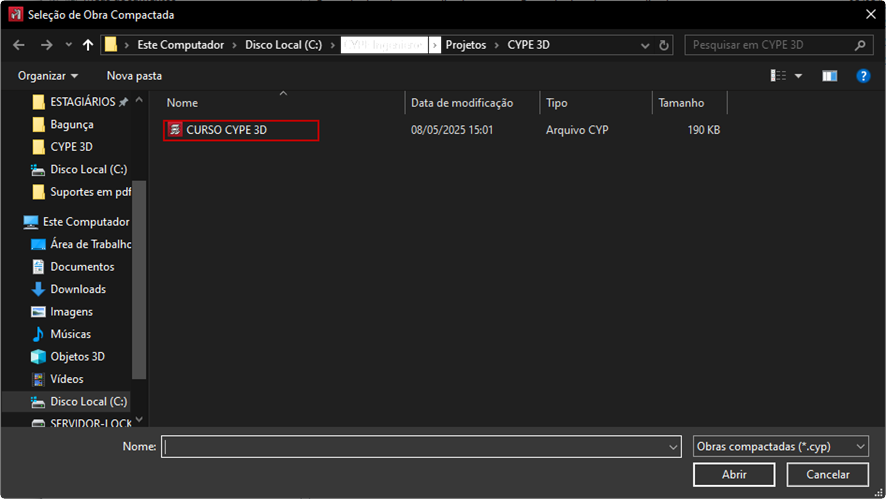Select the CURSO CYPE 3D file

pyautogui.click(x=241, y=130)
